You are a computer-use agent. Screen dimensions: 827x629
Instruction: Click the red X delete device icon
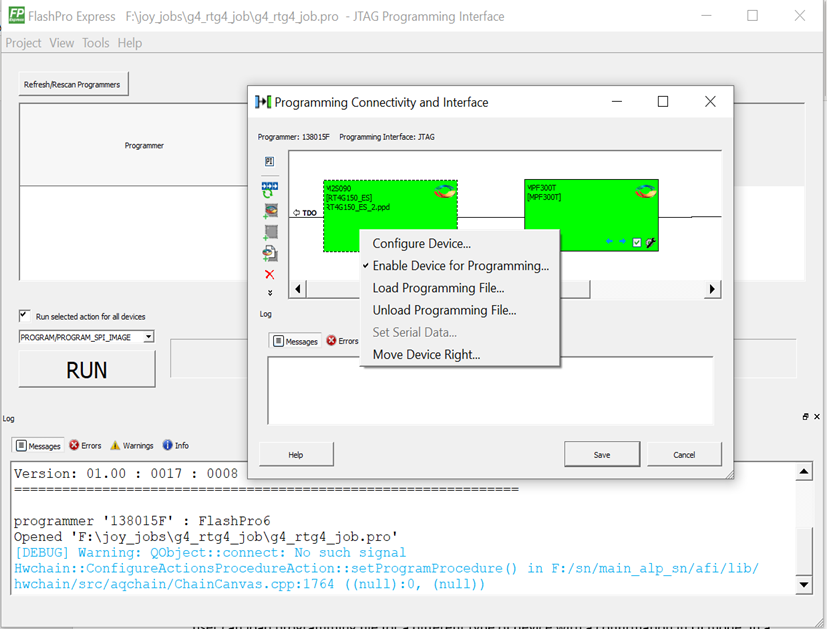(270, 274)
